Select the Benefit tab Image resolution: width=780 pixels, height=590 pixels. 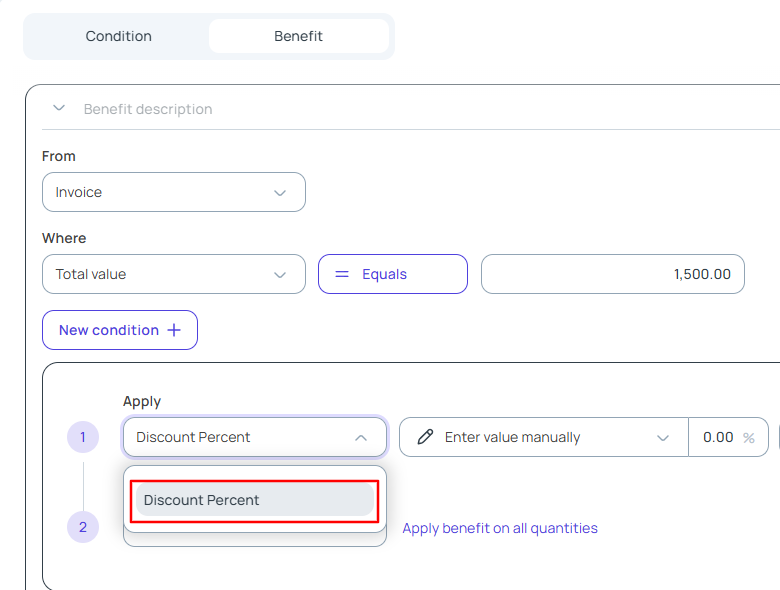[298, 36]
